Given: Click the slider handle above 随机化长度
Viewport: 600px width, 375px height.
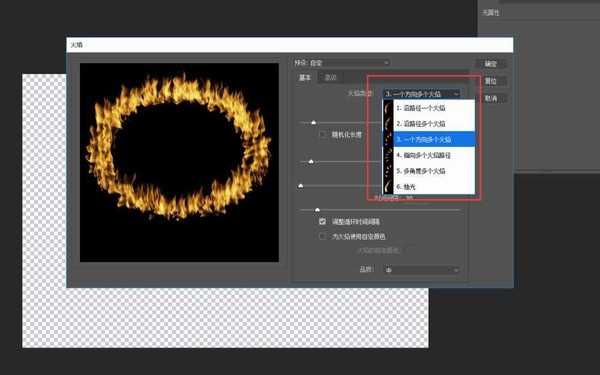Looking at the screenshot, I should pyautogui.click(x=313, y=122).
